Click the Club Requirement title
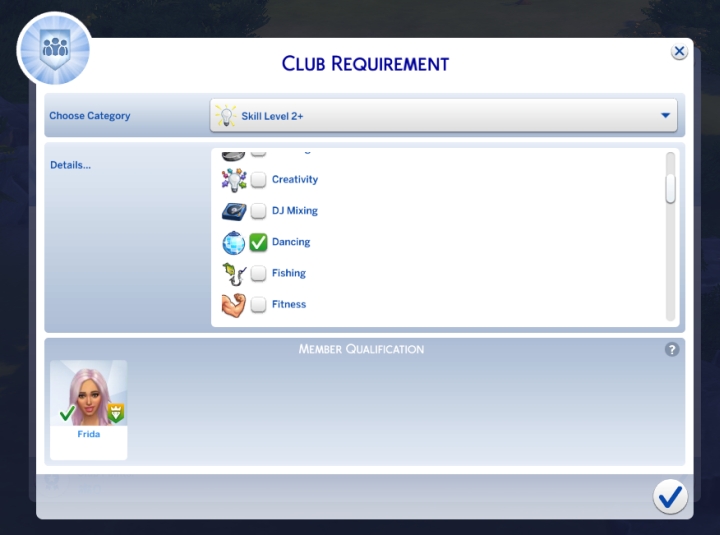This screenshot has width=720, height=535. click(365, 64)
